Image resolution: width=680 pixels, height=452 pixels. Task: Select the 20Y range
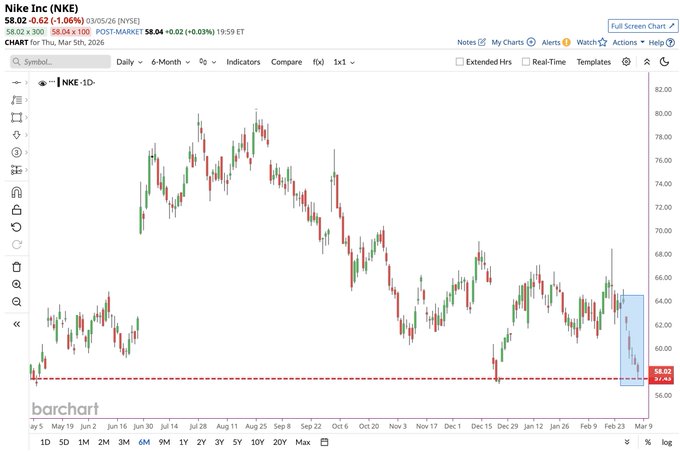(280, 442)
